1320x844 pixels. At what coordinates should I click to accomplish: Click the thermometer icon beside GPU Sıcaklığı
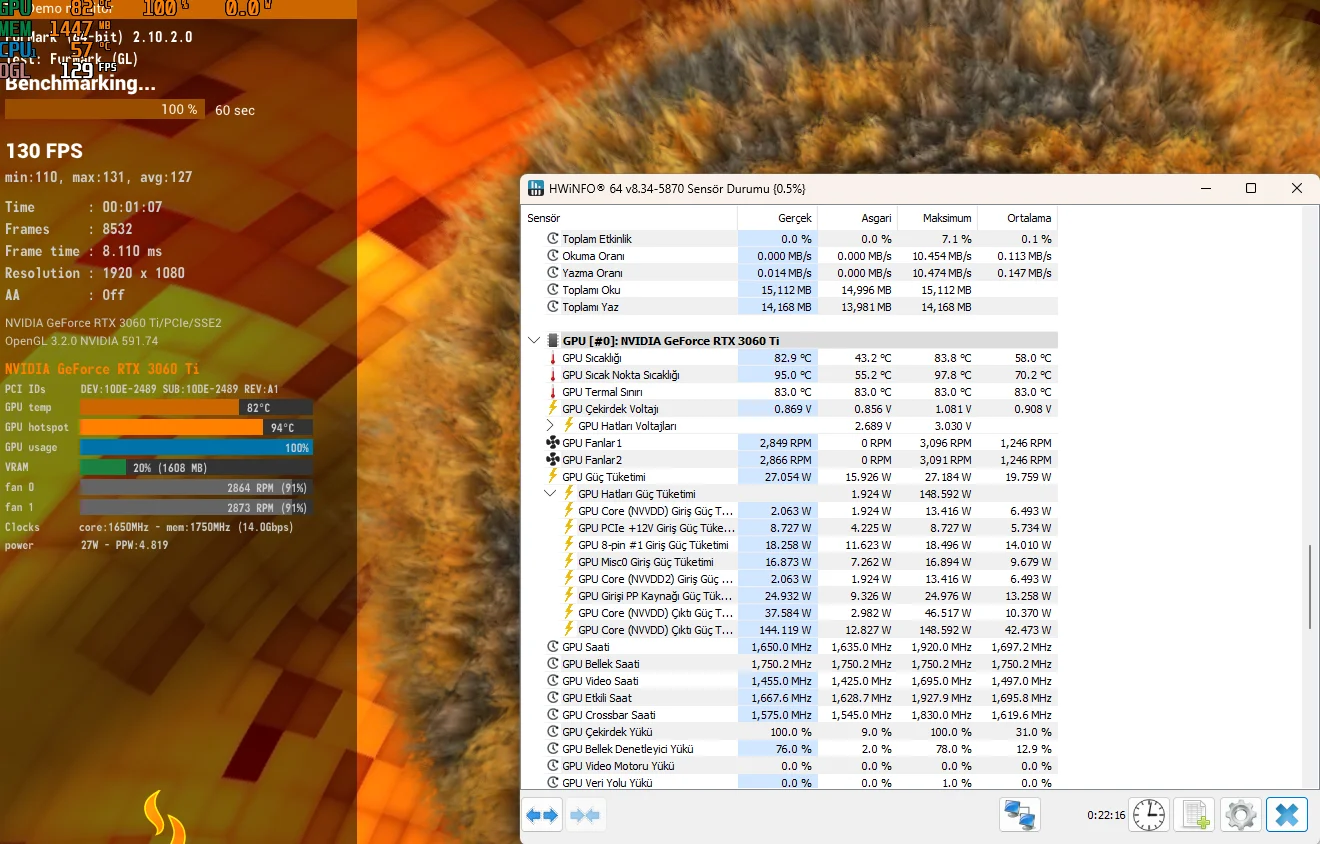tap(553, 358)
